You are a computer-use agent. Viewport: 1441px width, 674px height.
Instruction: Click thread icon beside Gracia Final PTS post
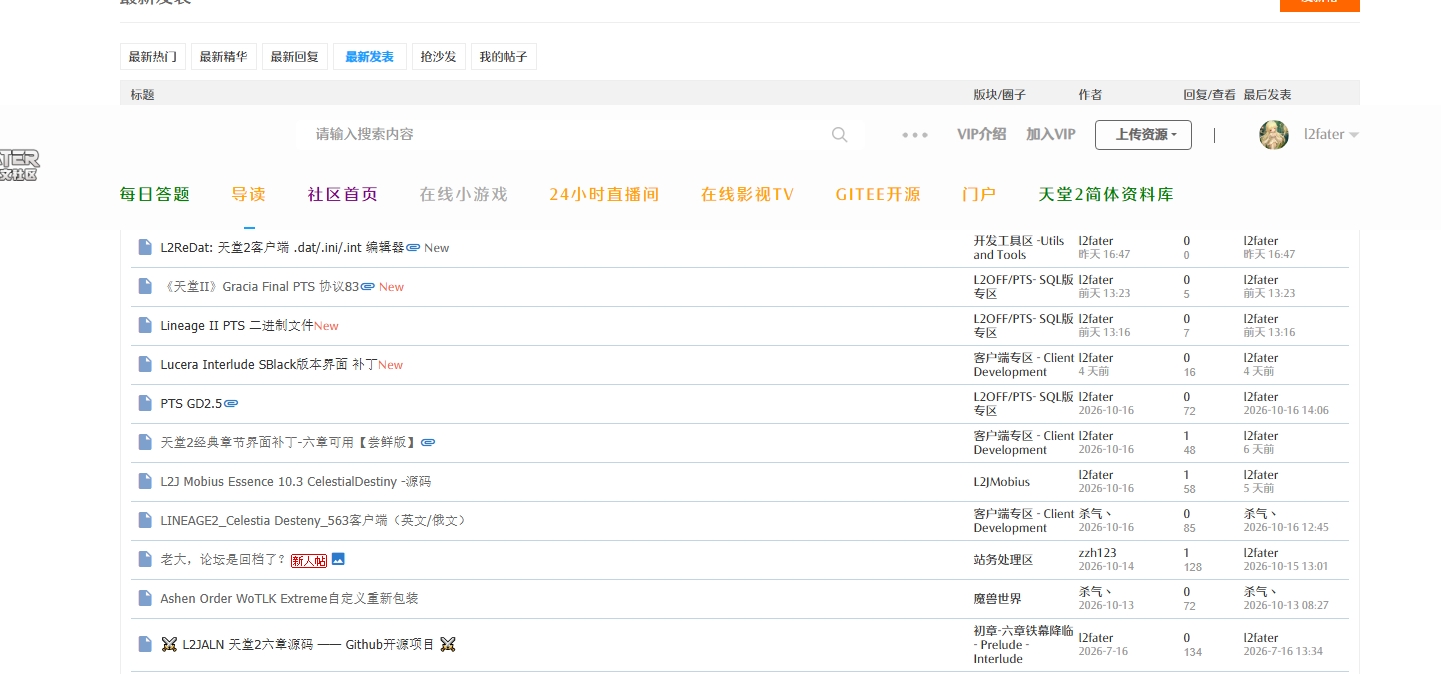(145, 286)
